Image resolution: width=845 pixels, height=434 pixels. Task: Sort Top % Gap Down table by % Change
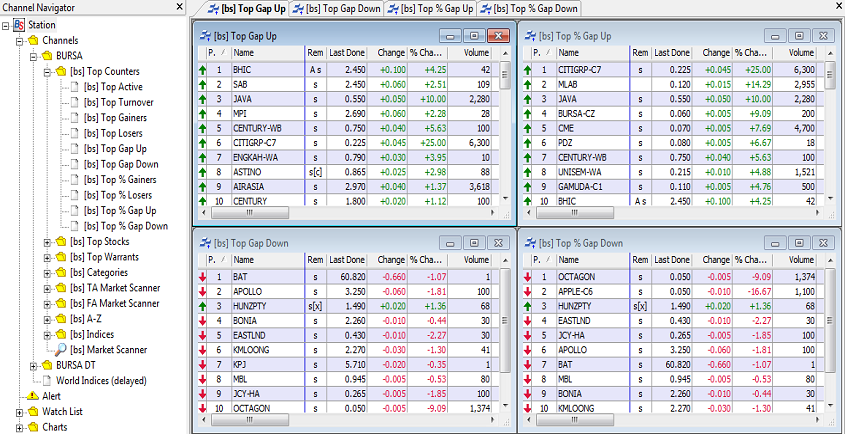752,260
